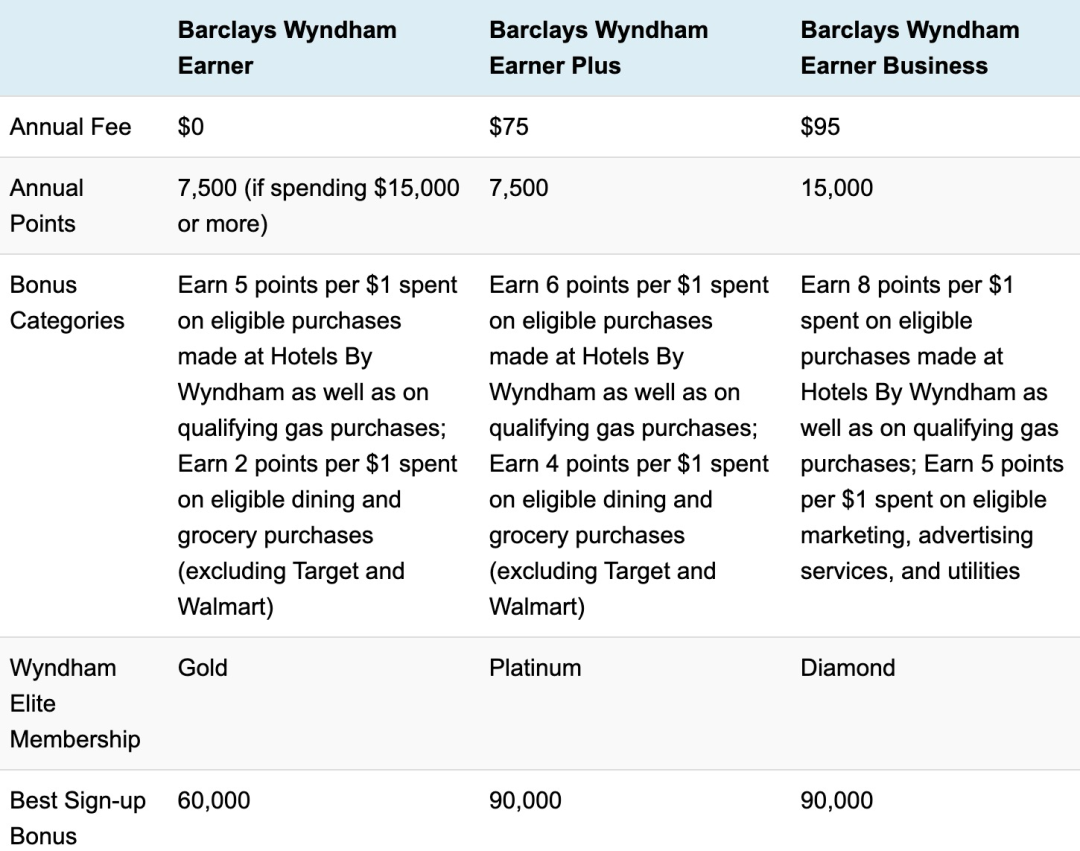Click the Best Sign-up Bonus row label
The height and width of the screenshot is (851, 1080).
[x=78, y=818]
